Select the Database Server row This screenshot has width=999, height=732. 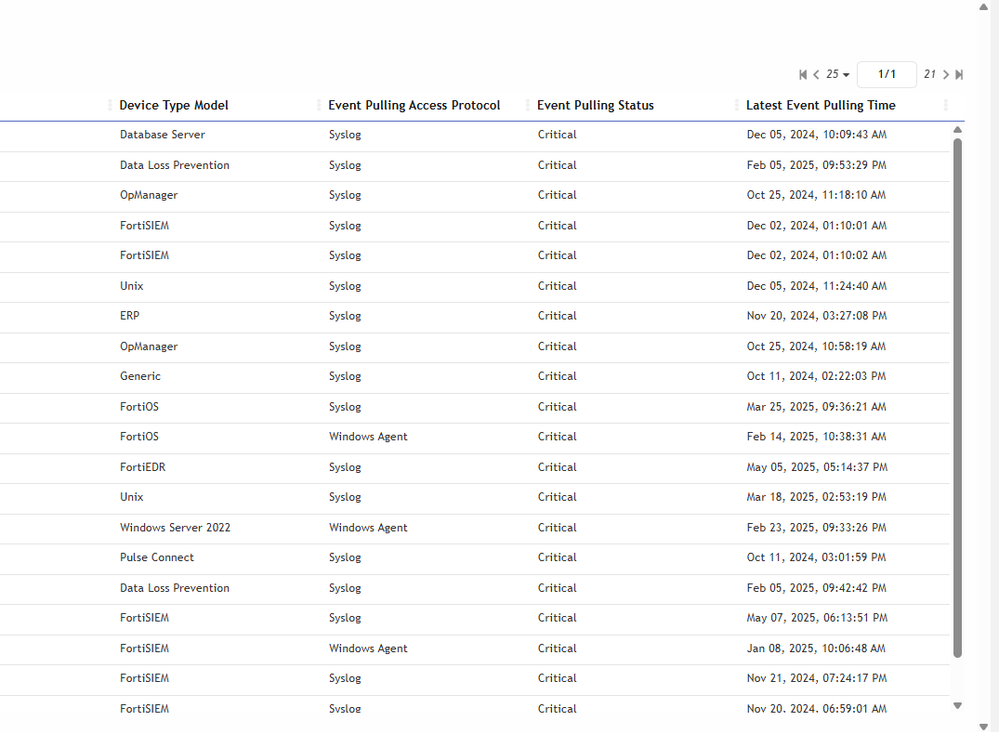(162, 135)
